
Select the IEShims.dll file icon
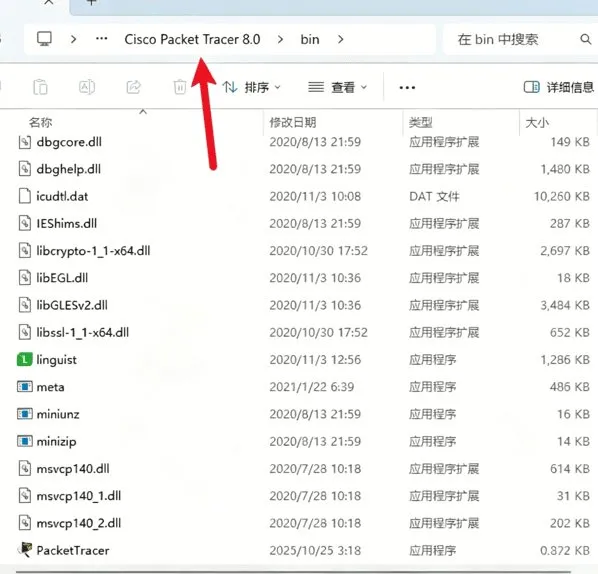coord(25,223)
